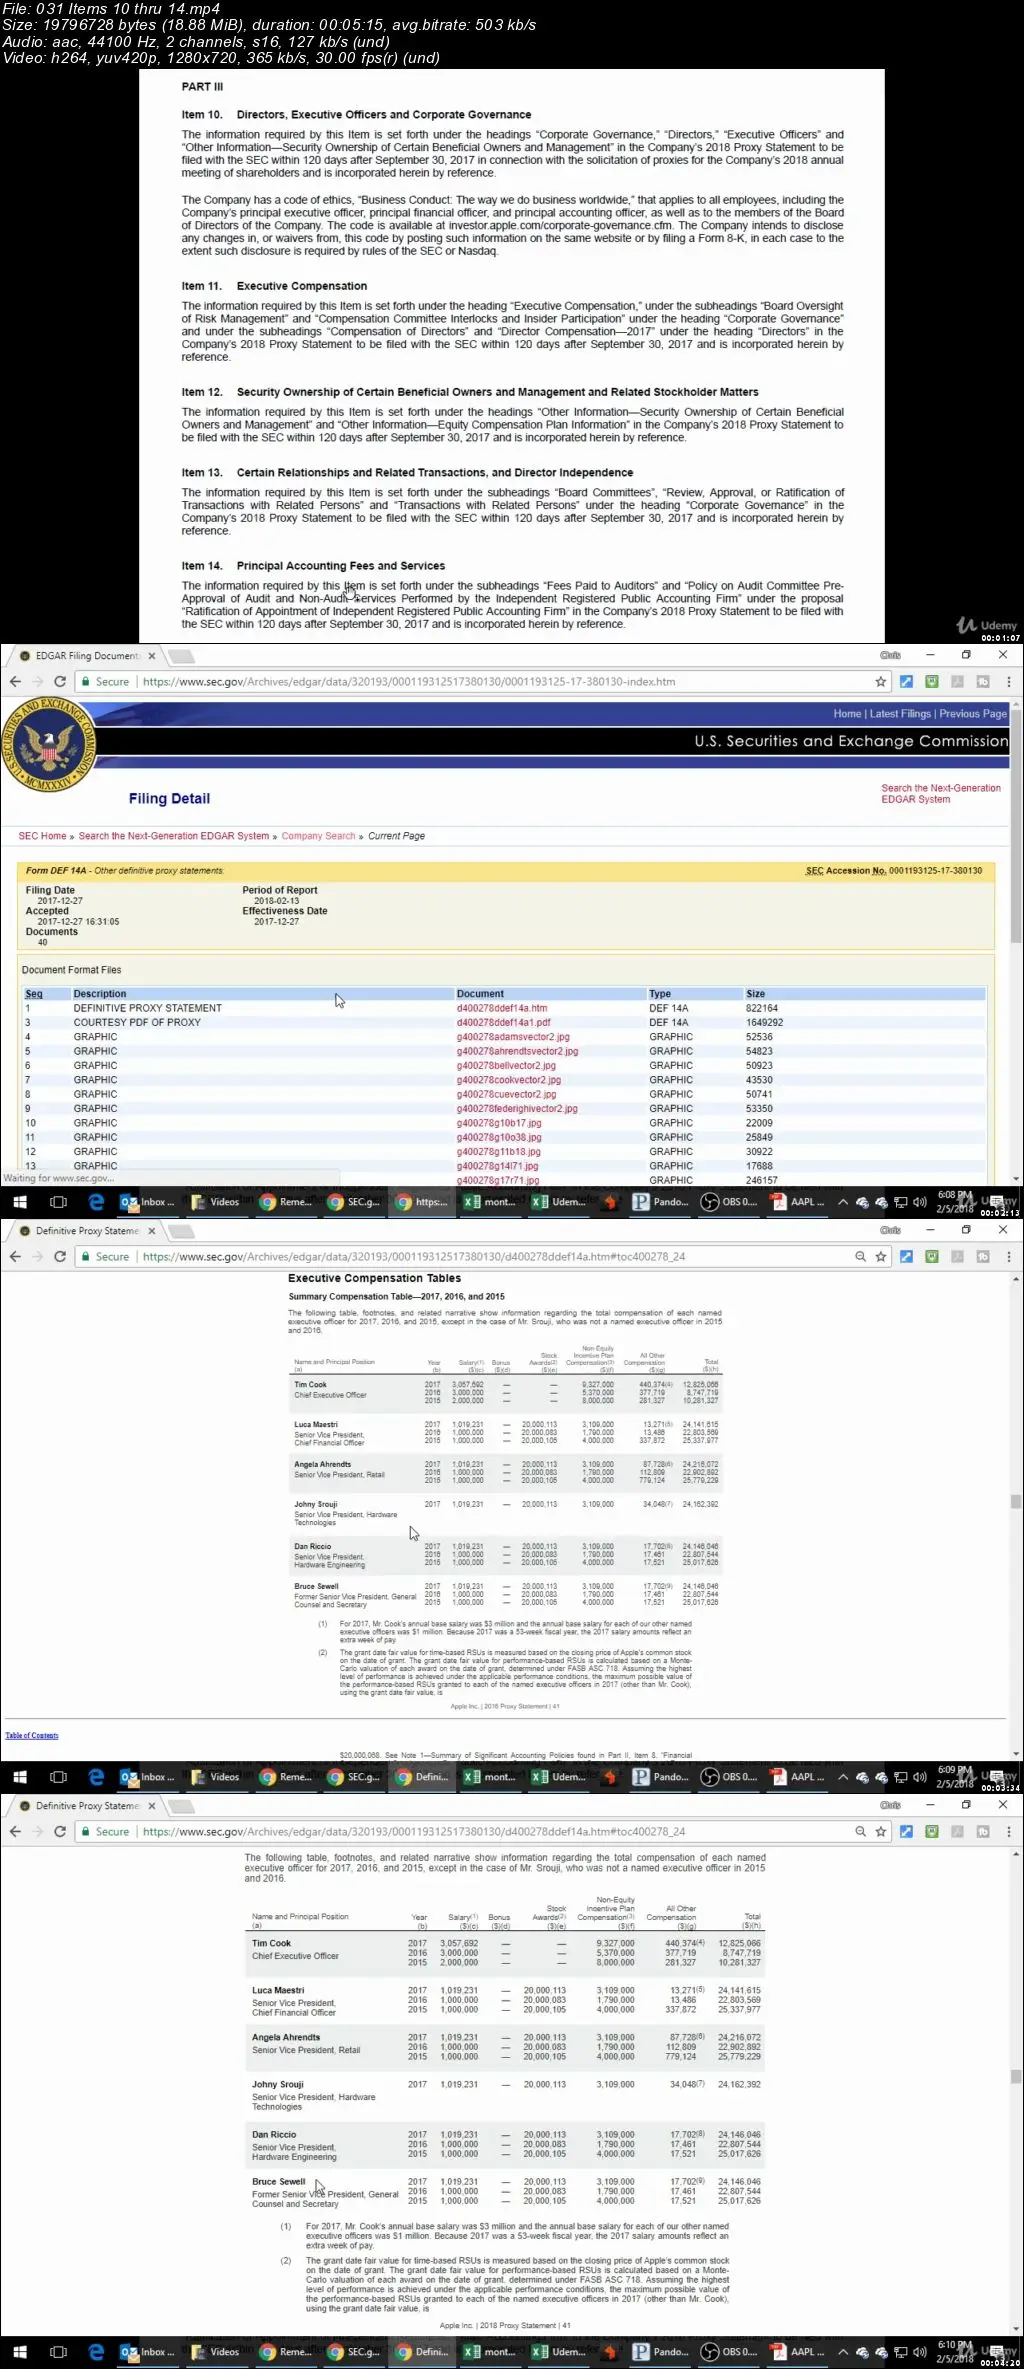This screenshot has height=2369, width=1024.
Task: Switch to the Outlook Inbox on the 6:08 PM taskbar
Action: click(147, 1202)
